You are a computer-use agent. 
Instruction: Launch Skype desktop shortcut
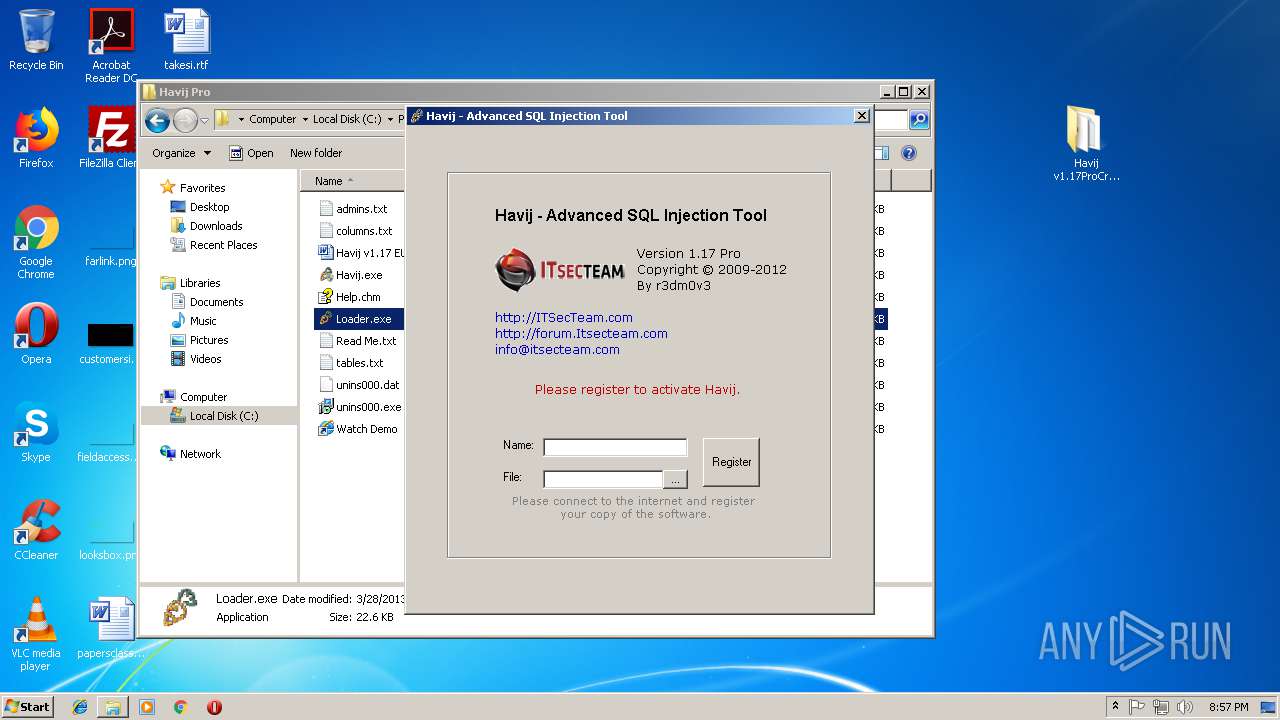(36, 432)
